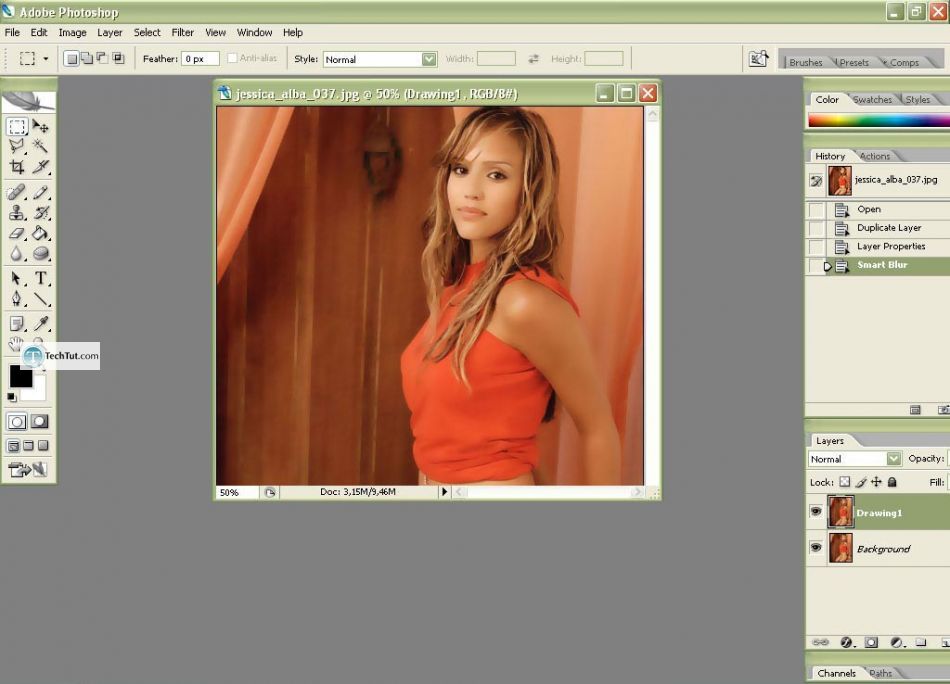The image size is (950, 684).
Task: Select the Magic Wand tool
Action: tap(41, 146)
